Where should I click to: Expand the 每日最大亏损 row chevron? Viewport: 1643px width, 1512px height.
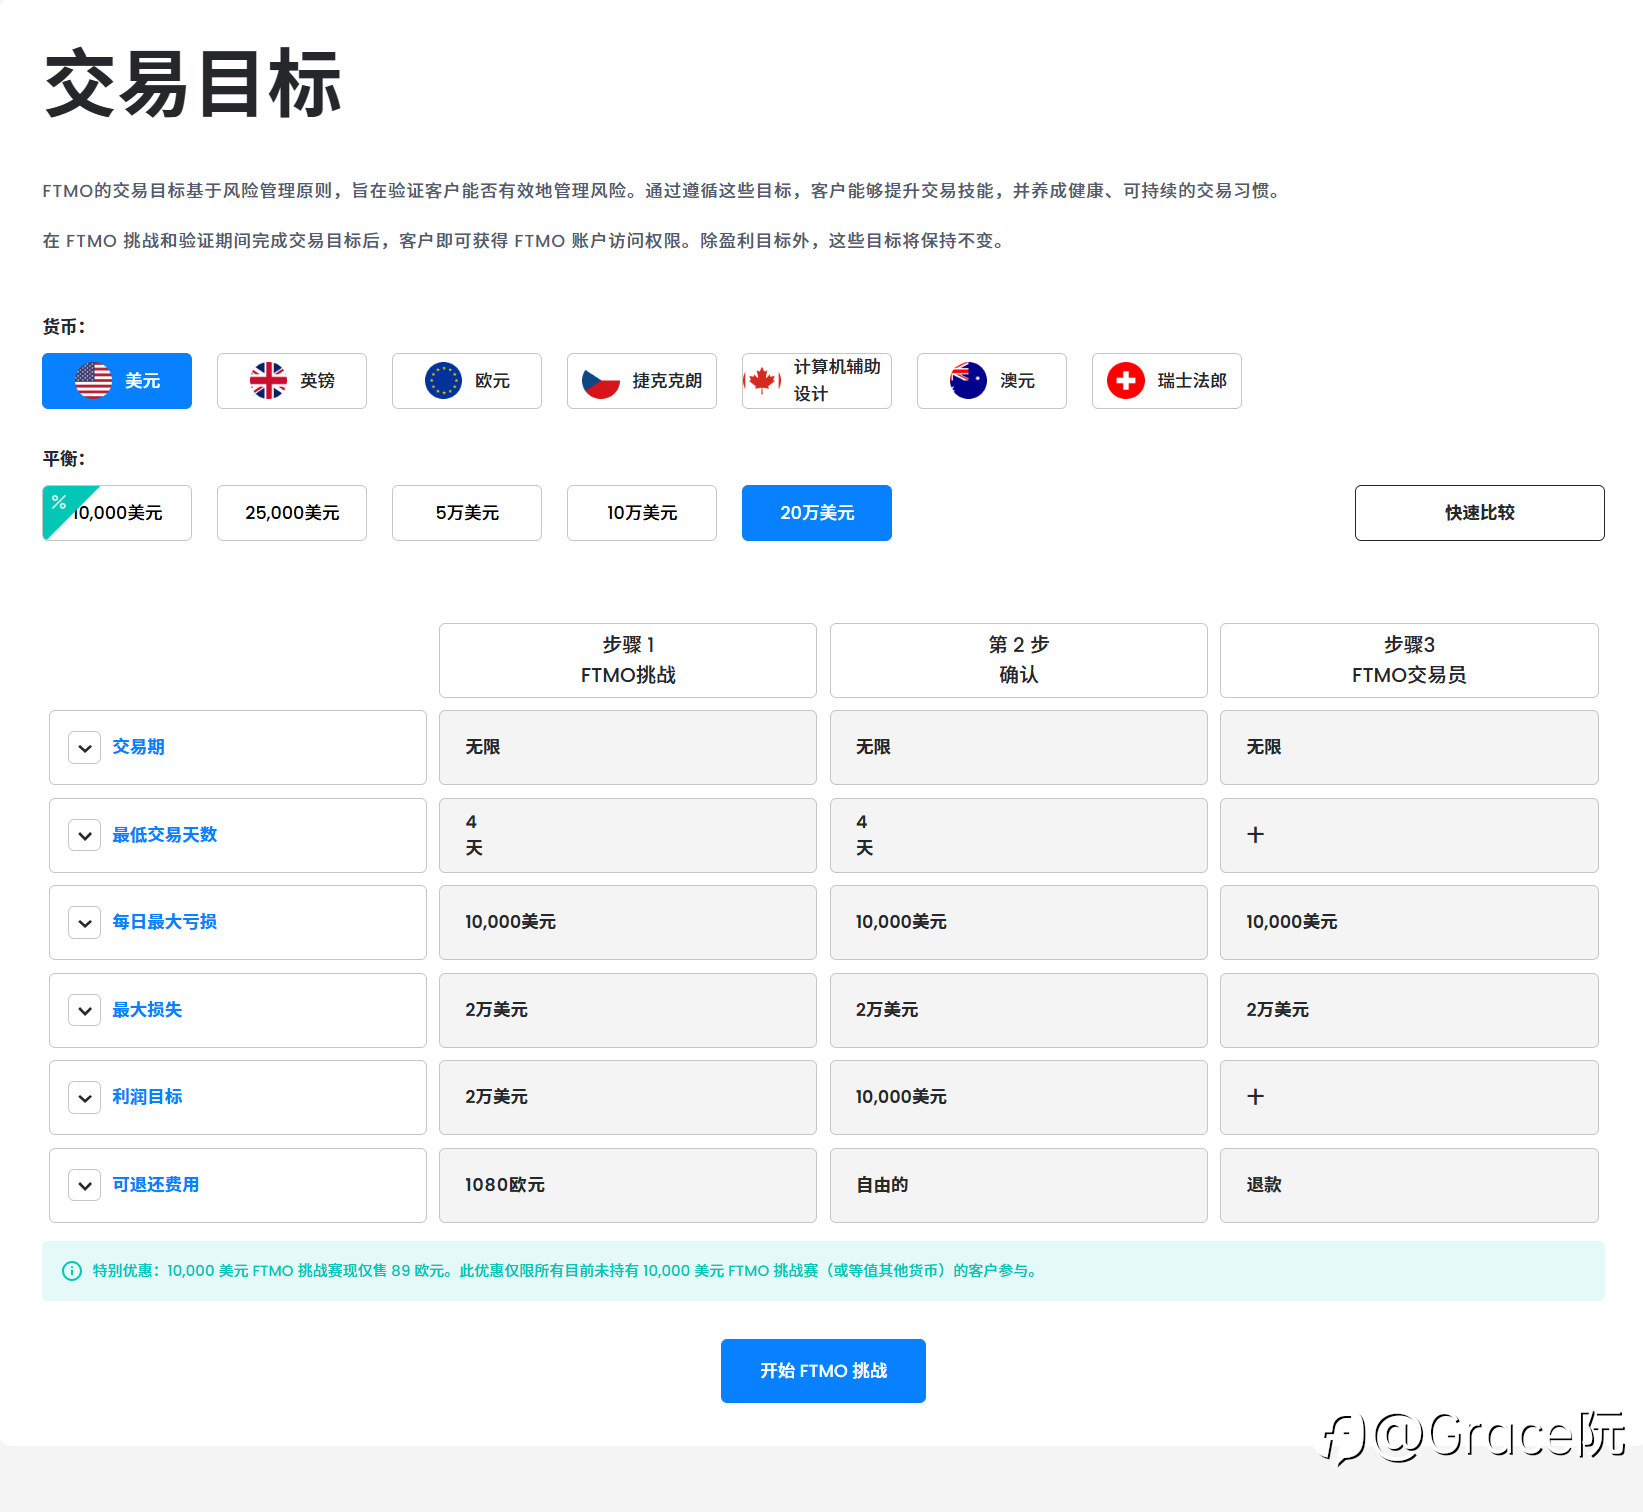(85, 923)
